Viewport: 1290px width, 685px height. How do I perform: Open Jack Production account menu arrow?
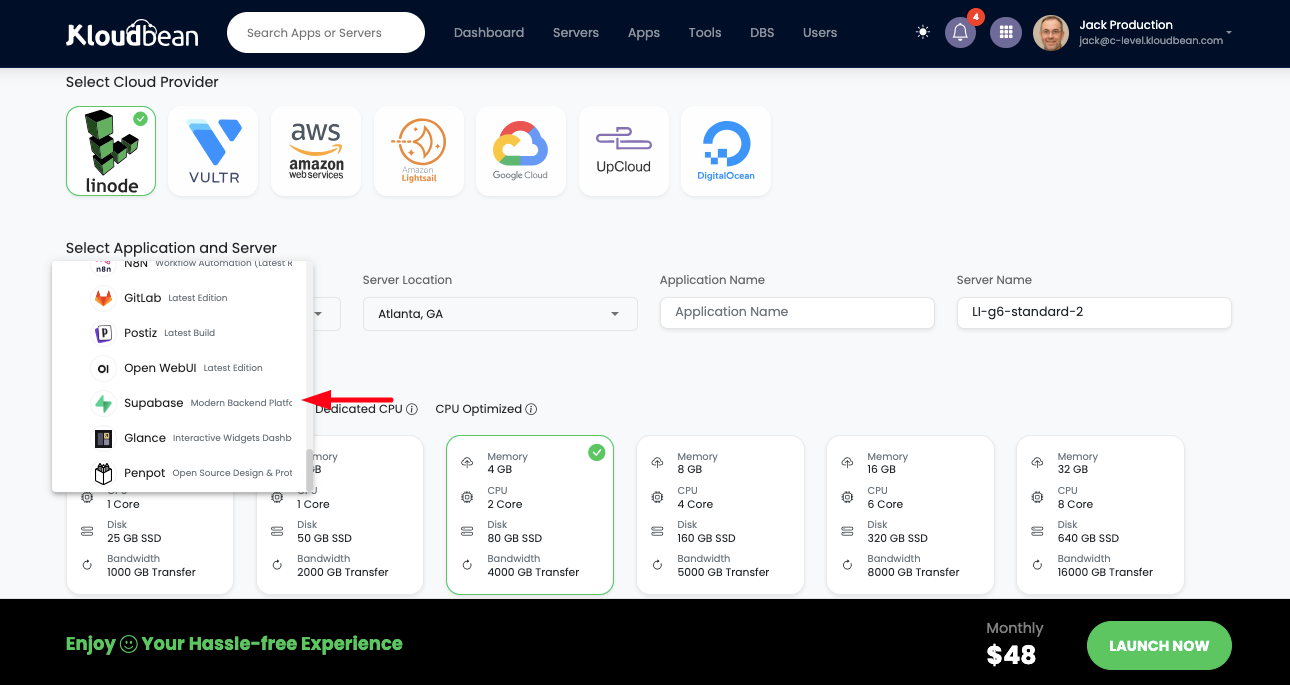[1229, 33]
